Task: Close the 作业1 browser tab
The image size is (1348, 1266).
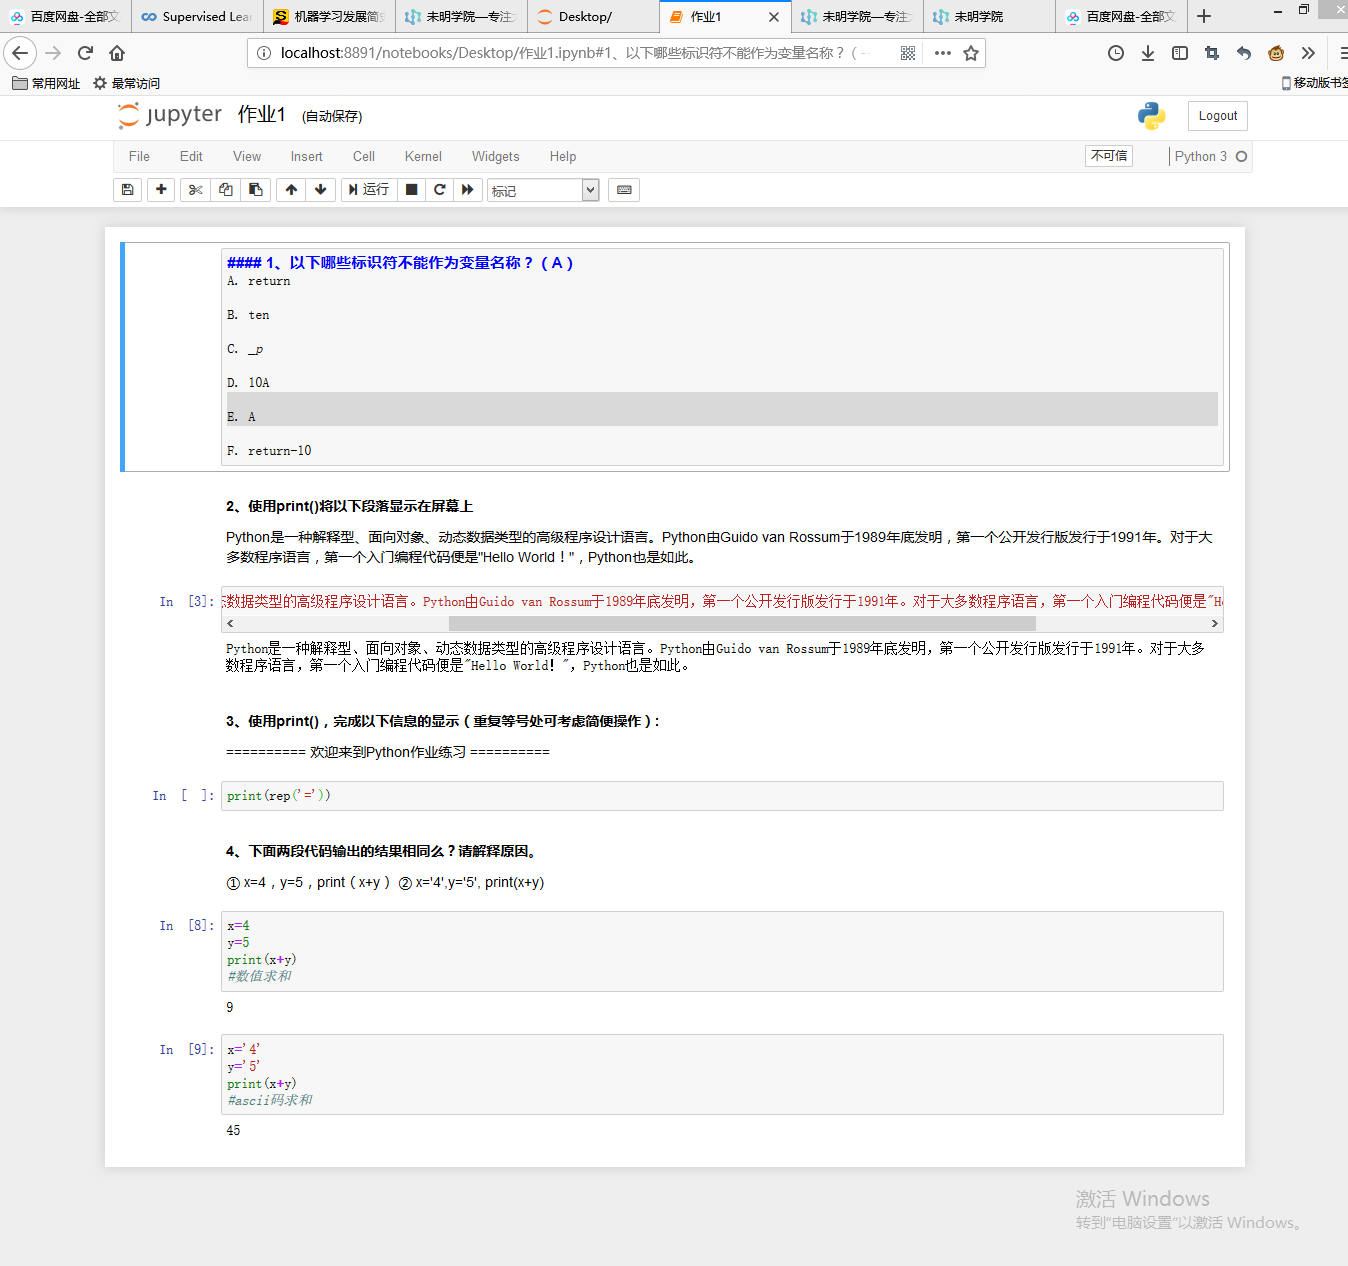Action: point(774,17)
